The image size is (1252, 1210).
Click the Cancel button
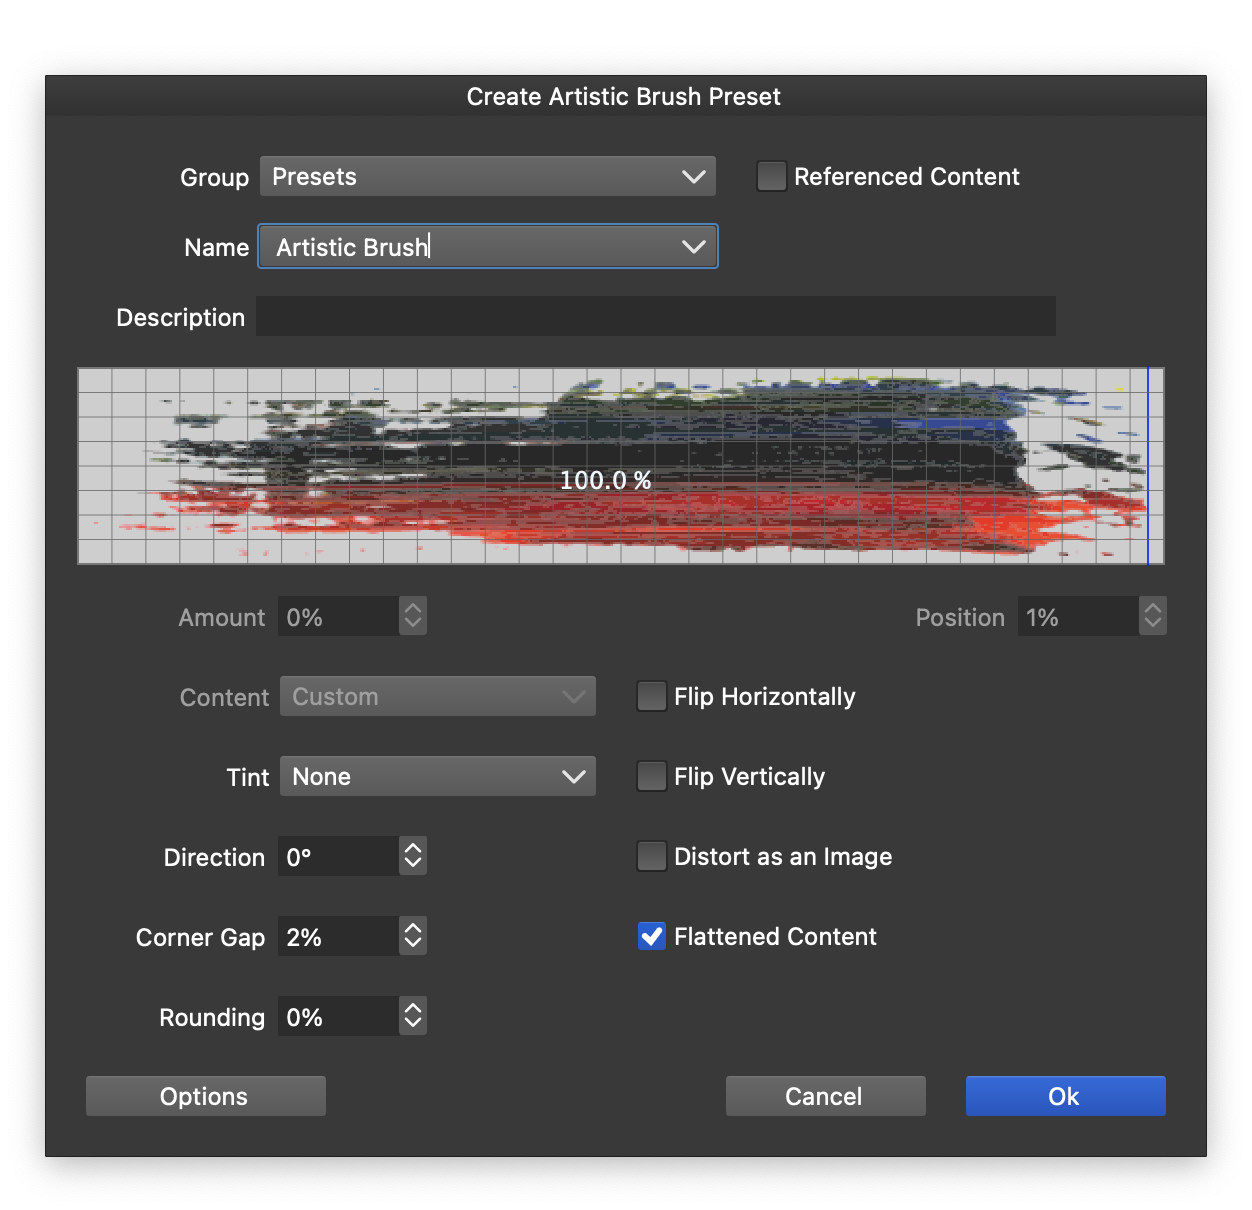825,1096
